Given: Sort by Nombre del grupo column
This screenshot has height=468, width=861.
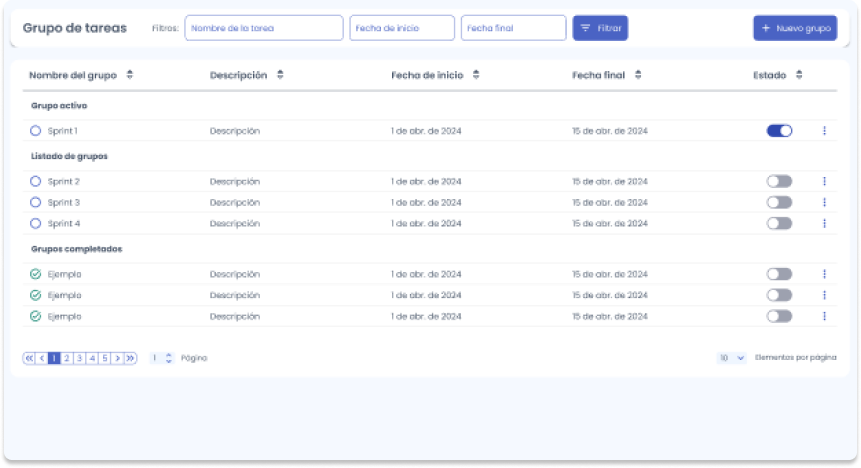Looking at the screenshot, I should click(x=130, y=75).
